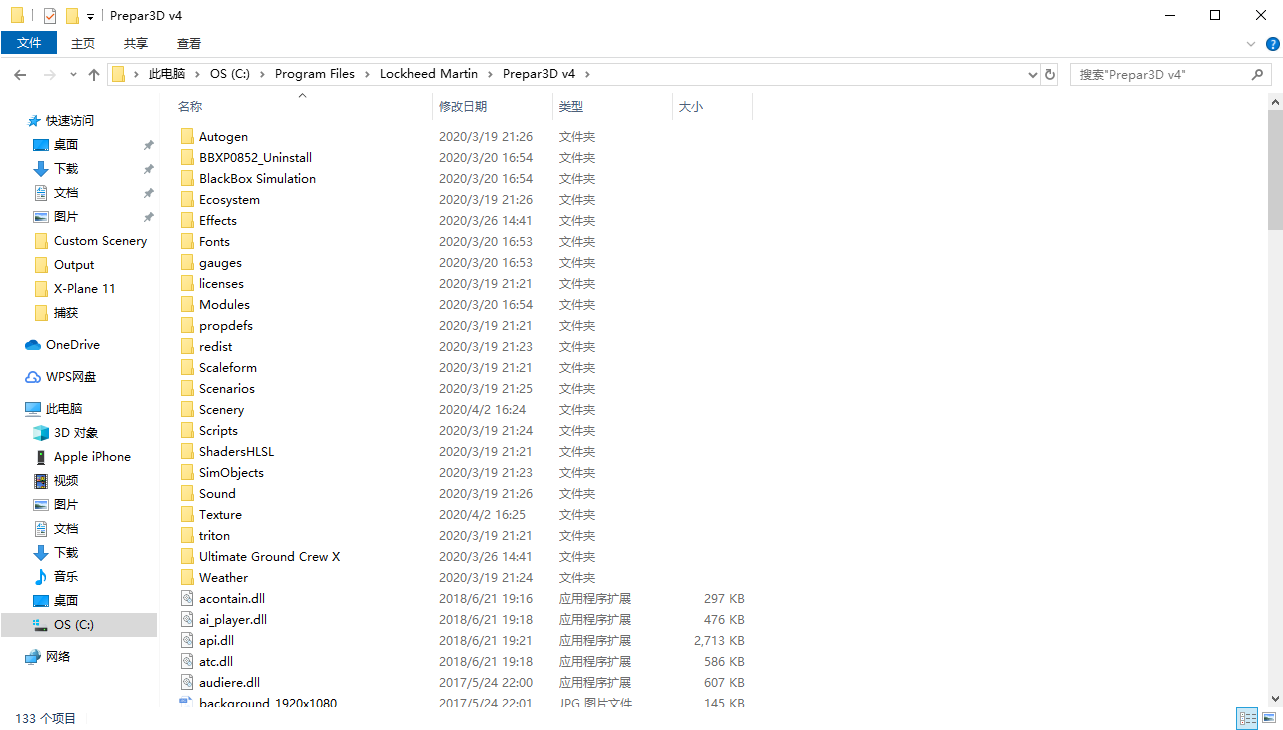The height and width of the screenshot is (730, 1283).
Task: Click the Back navigation arrow
Action: (x=20, y=75)
